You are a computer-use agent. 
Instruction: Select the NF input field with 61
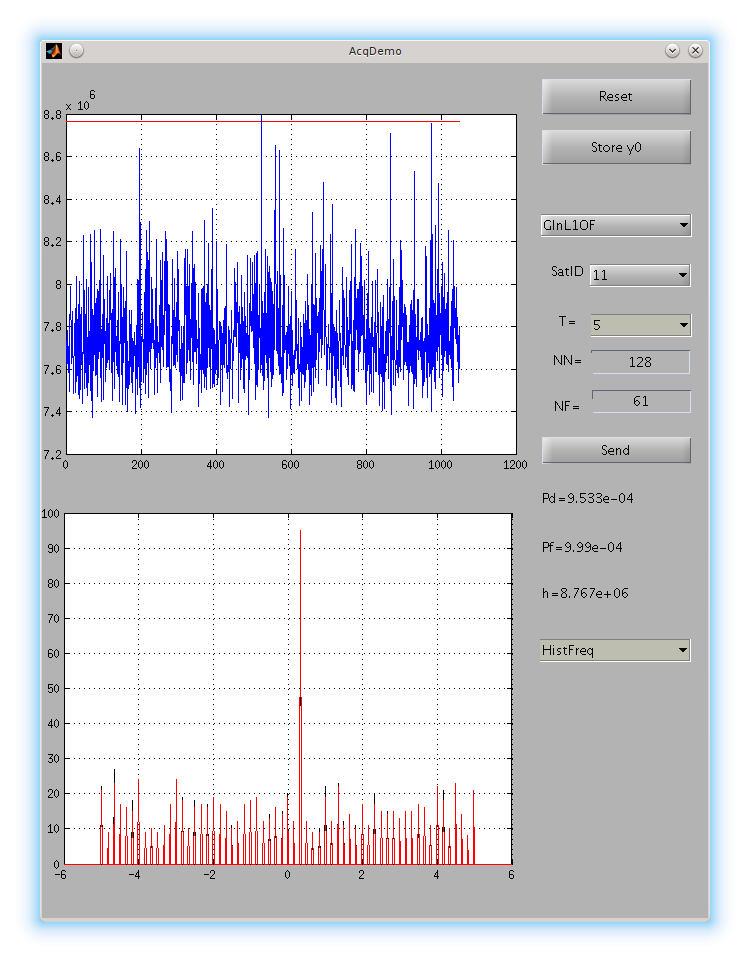pyautogui.click(x=640, y=401)
